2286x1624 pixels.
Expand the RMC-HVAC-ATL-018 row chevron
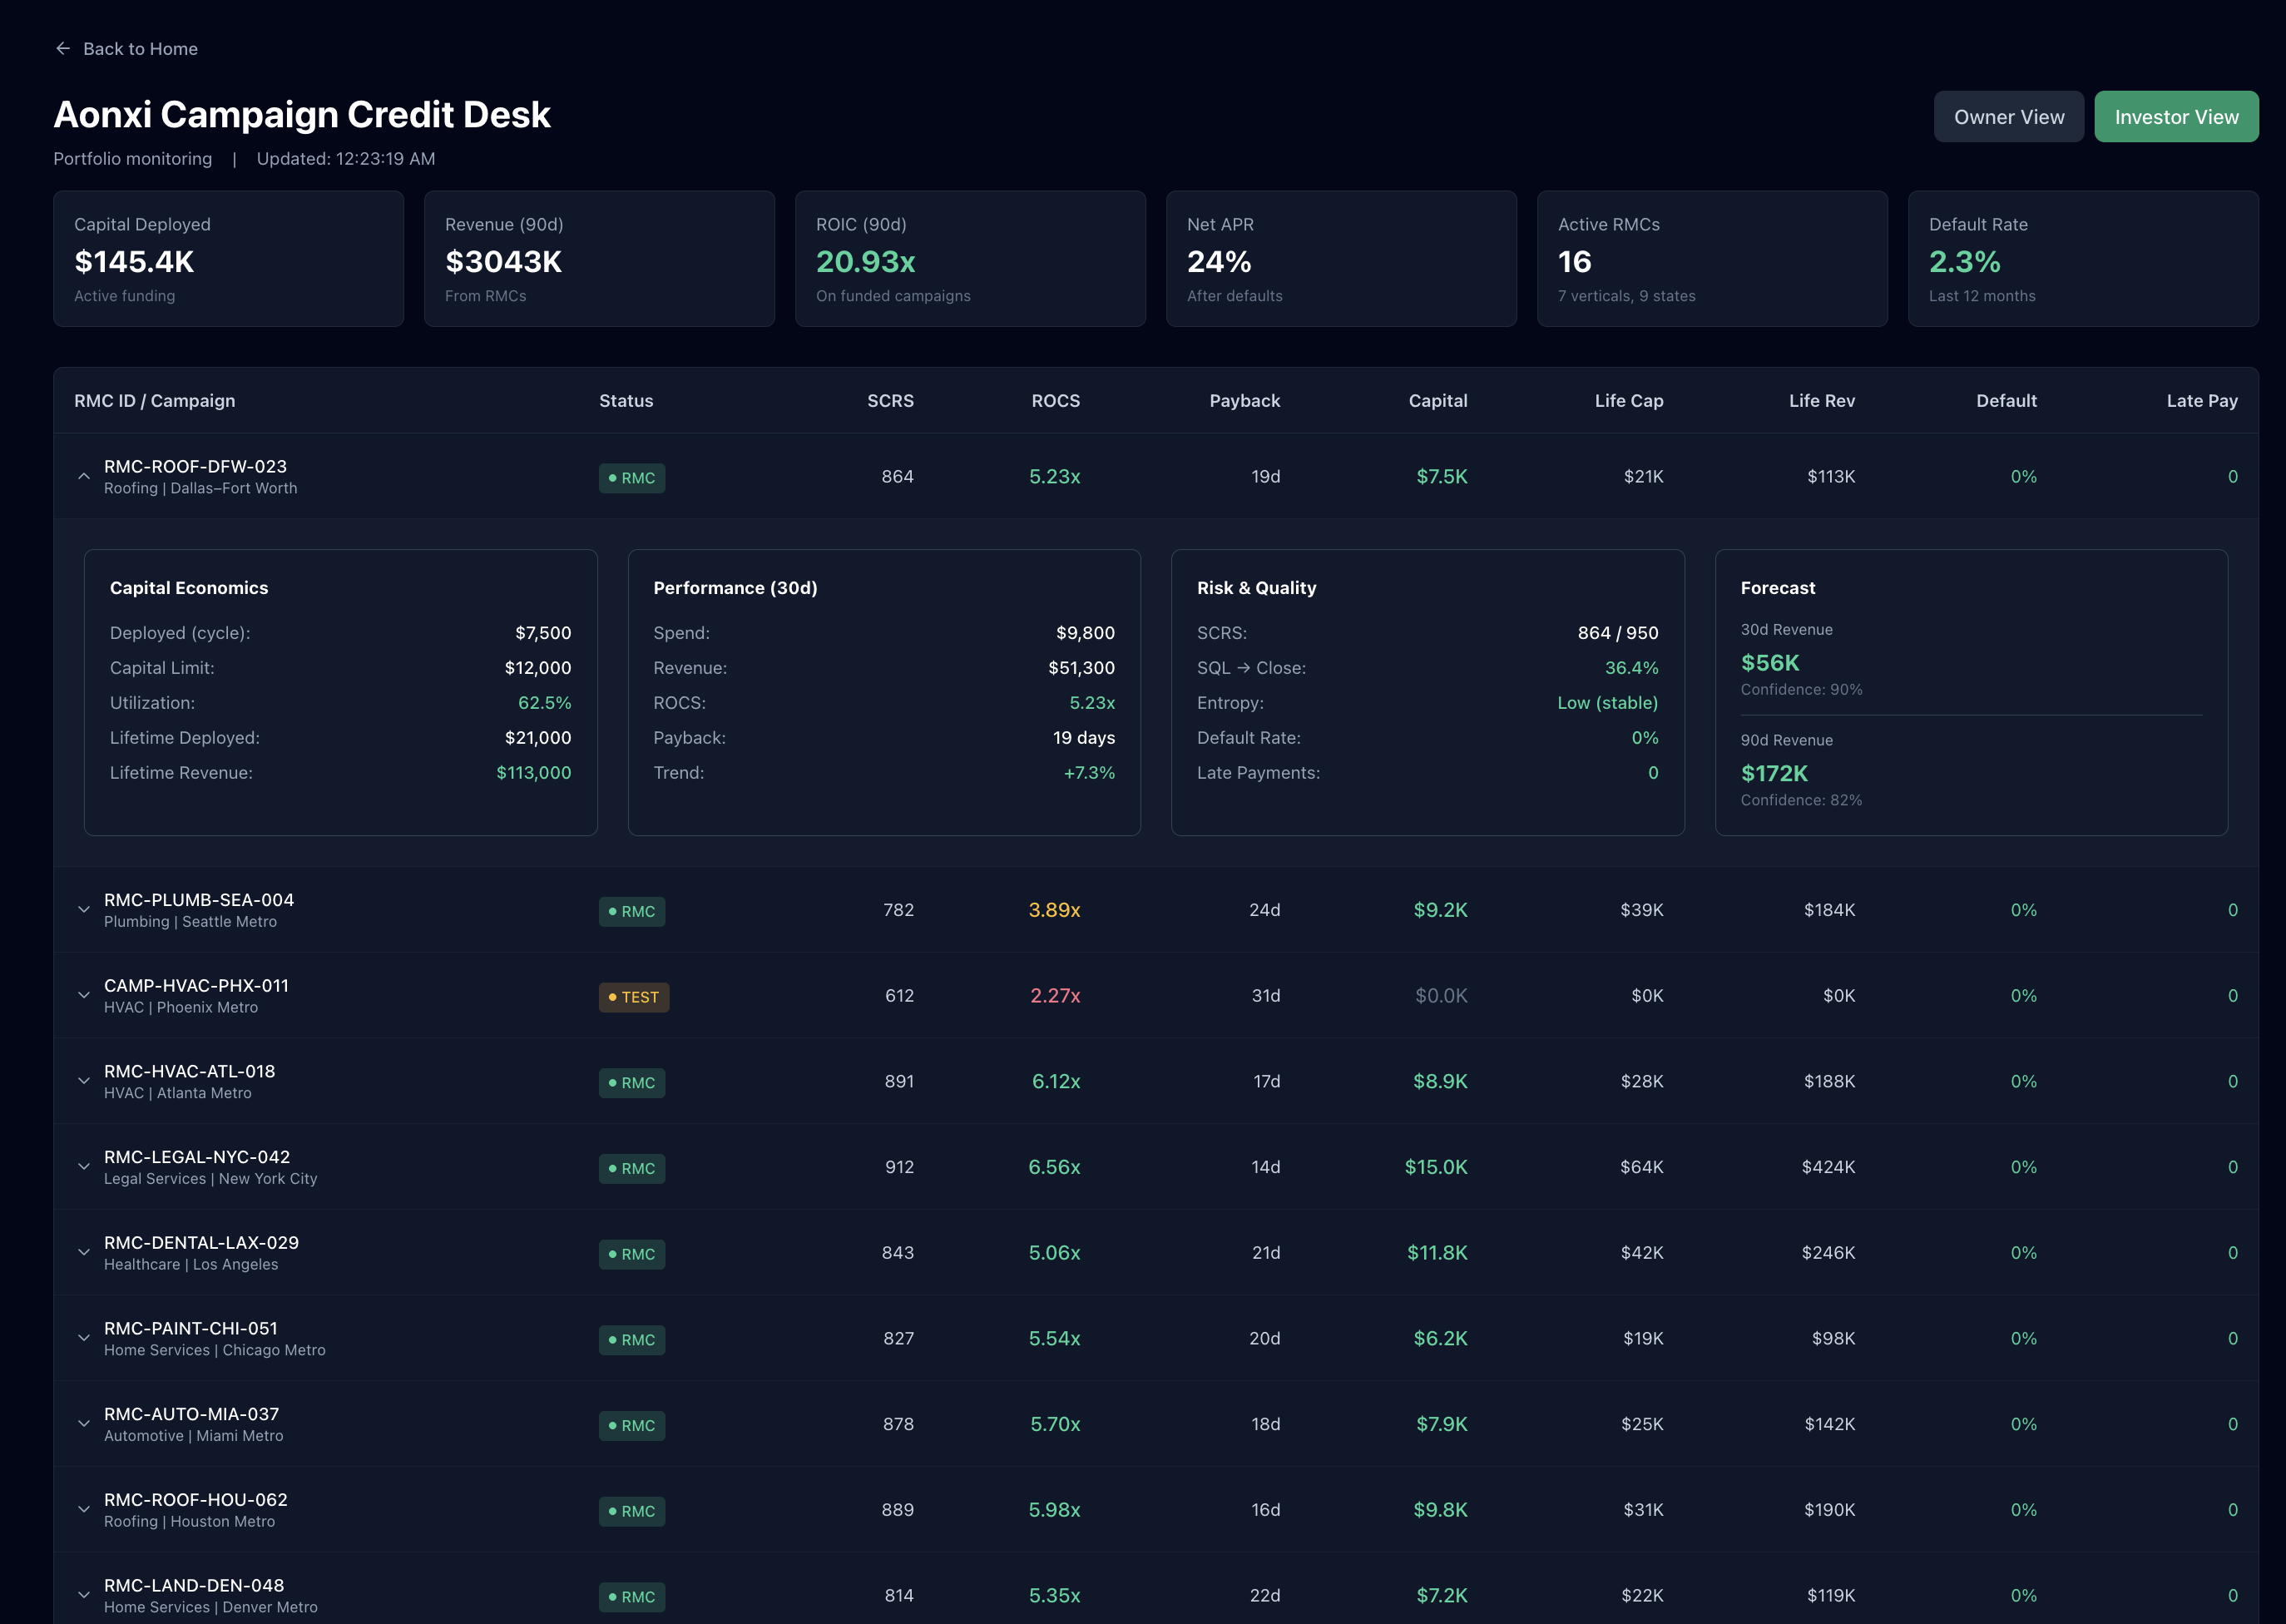84,1081
